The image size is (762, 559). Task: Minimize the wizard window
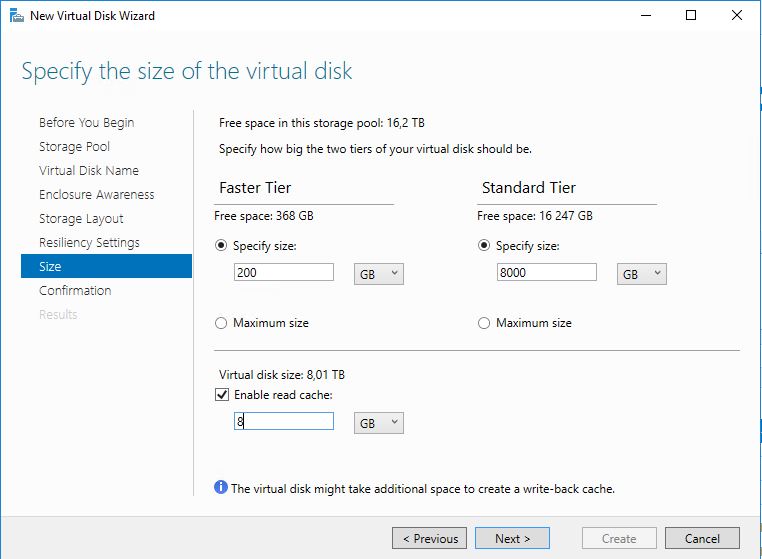[x=646, y=16]
